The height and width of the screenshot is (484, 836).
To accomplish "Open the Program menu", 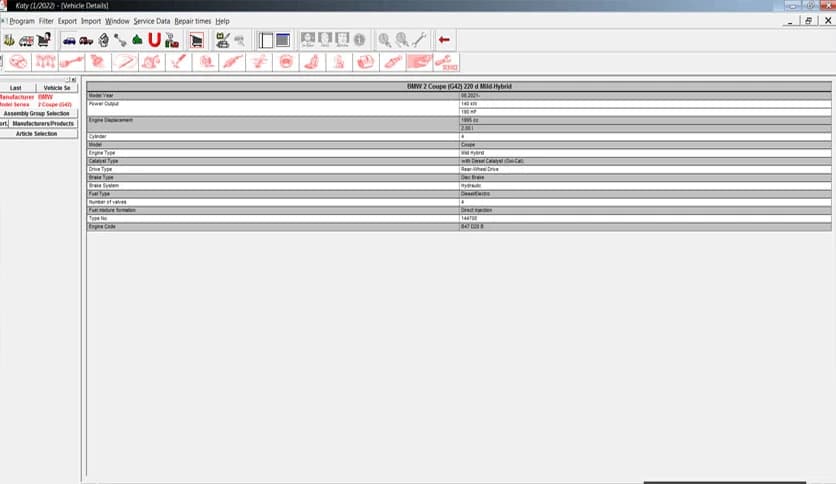I will point(22,21).
